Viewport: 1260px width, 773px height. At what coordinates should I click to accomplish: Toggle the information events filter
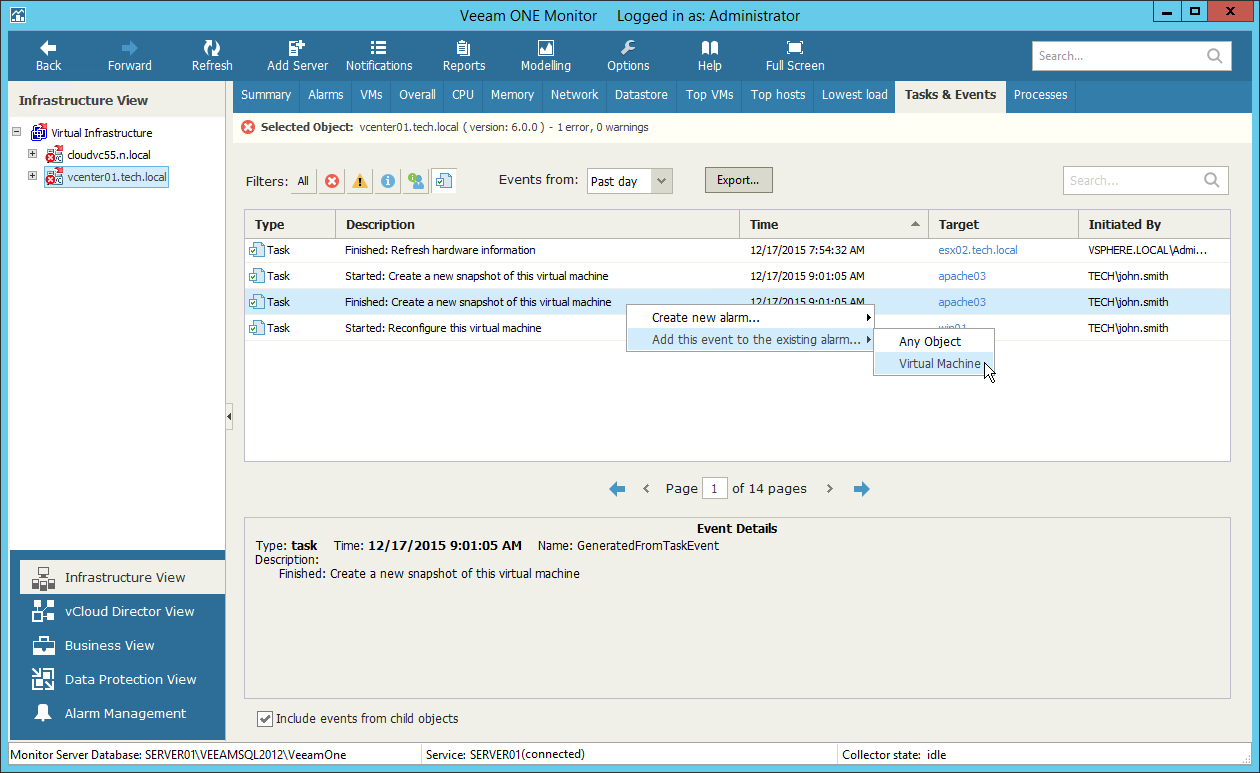pyautogui.click(x=388, y=181)
